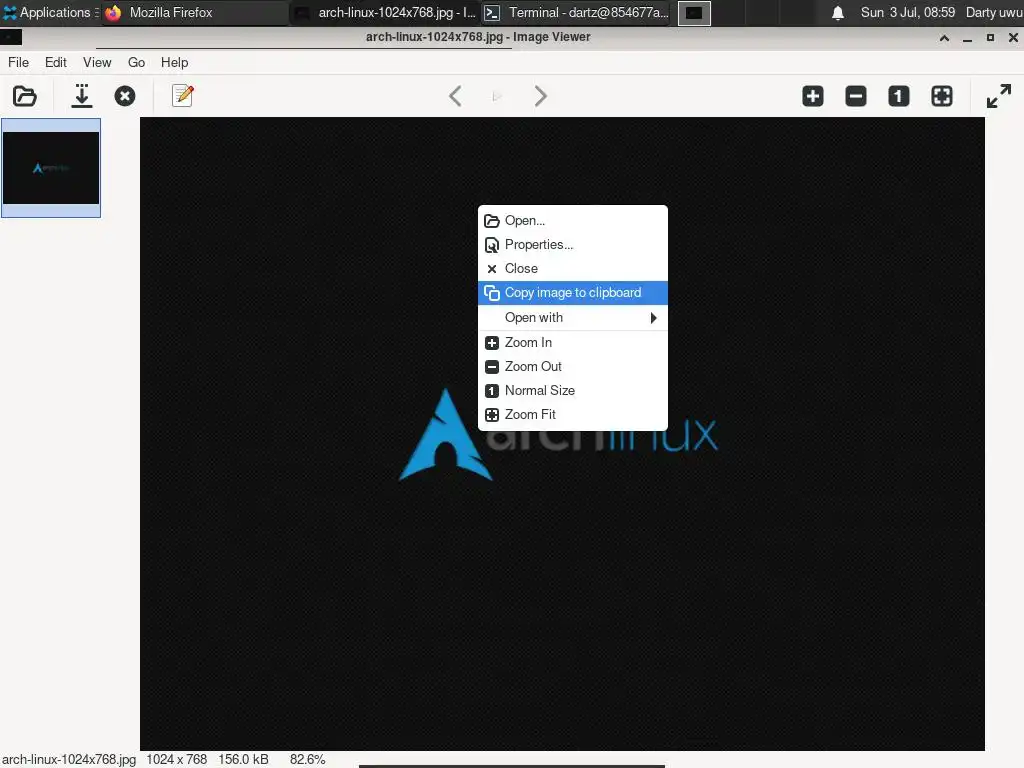1024x768 pixels.
Task: Click the workspace switcher thumbnail in the panel
Action: [x=694, y=13]
